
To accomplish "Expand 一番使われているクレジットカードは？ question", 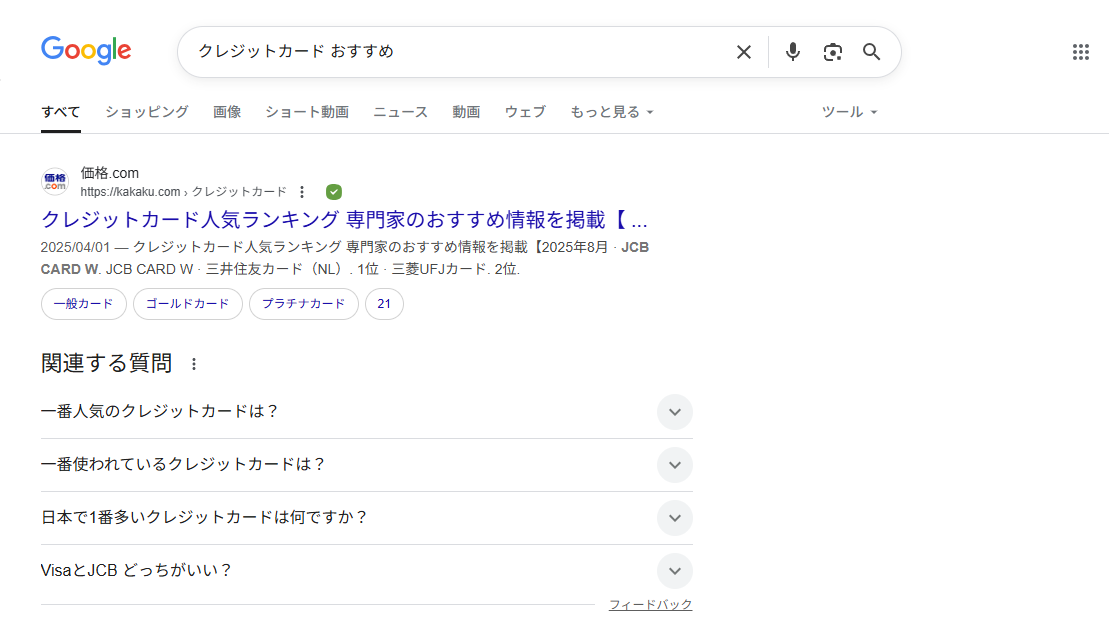I will pyautogui.click(x=366, y=465).
